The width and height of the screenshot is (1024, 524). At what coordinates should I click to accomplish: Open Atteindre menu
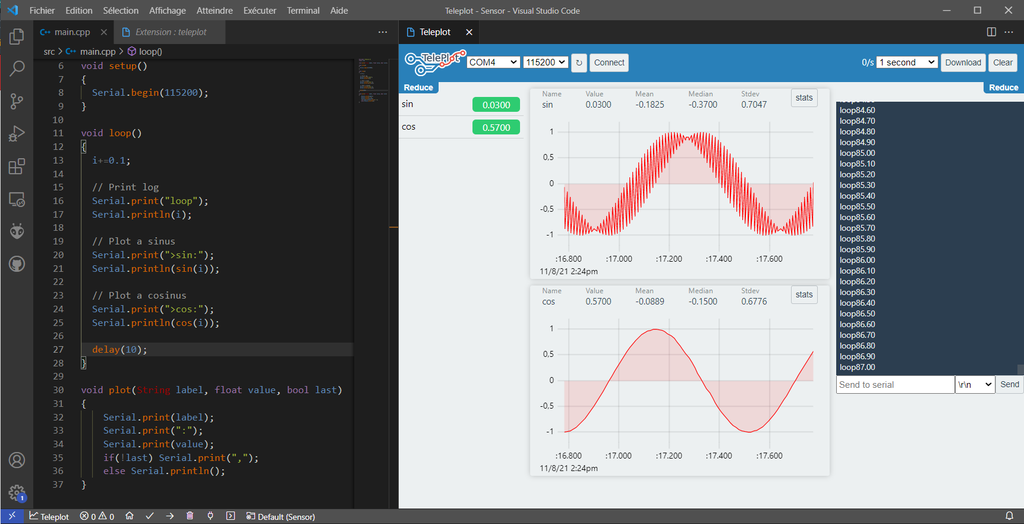tap(214, 10)
